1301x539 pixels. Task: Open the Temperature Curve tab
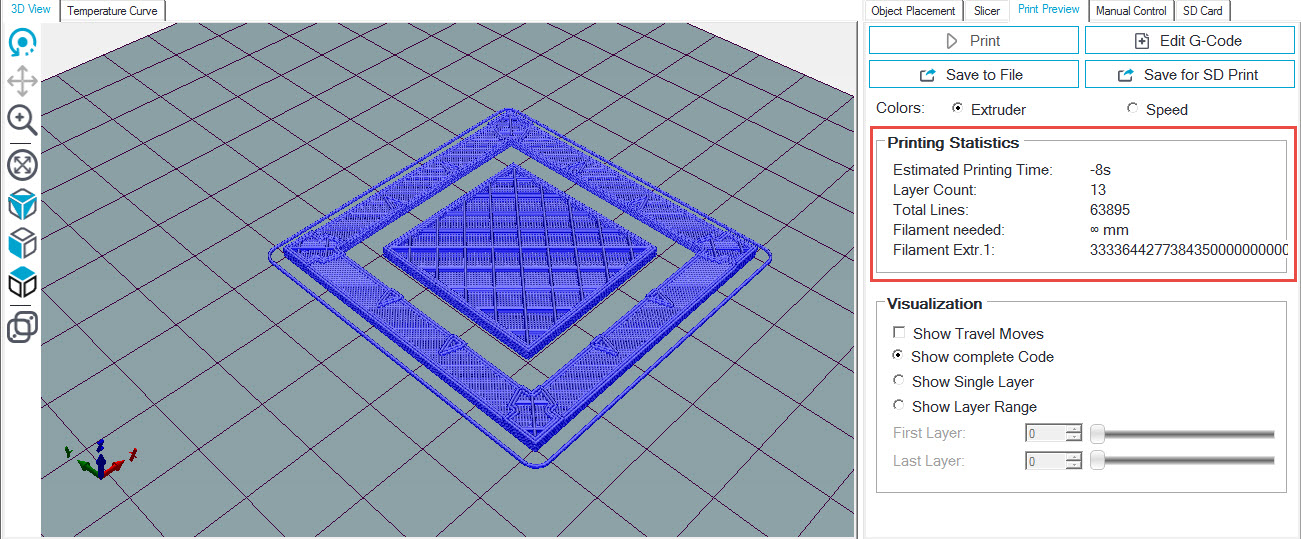click(x=112, y=11)
